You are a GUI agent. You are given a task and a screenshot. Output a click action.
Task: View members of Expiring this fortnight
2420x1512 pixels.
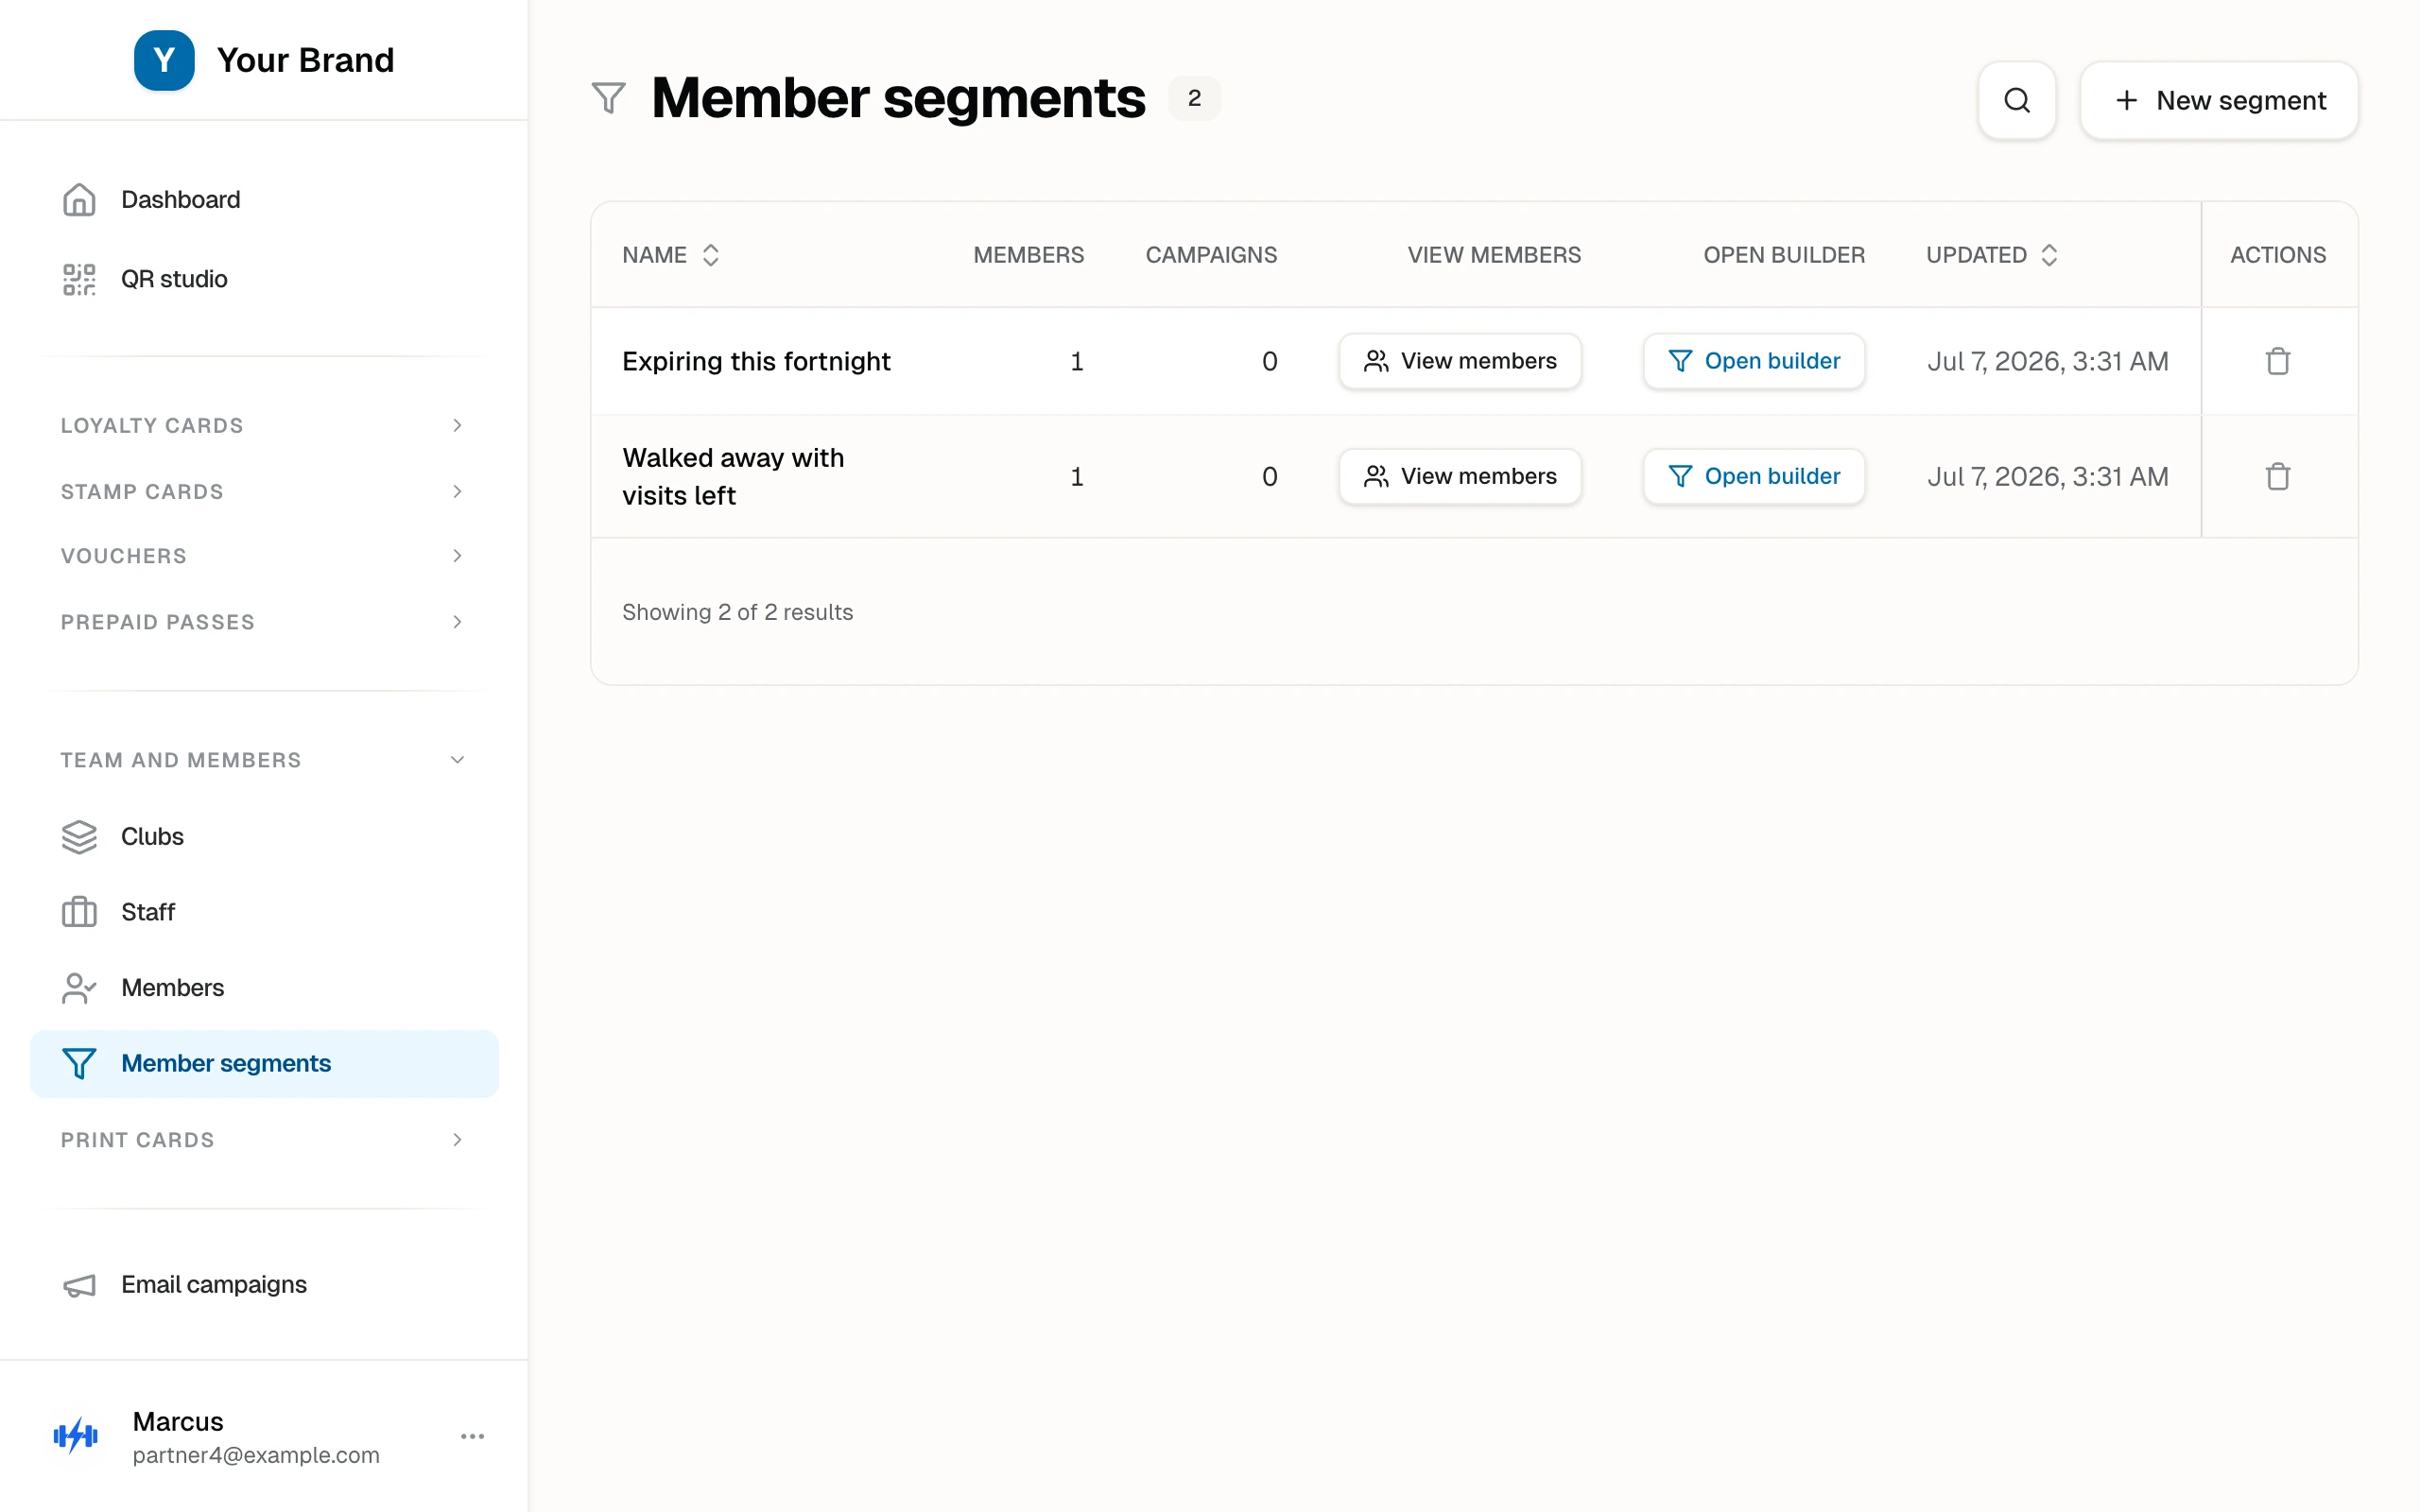[1459, 361]
